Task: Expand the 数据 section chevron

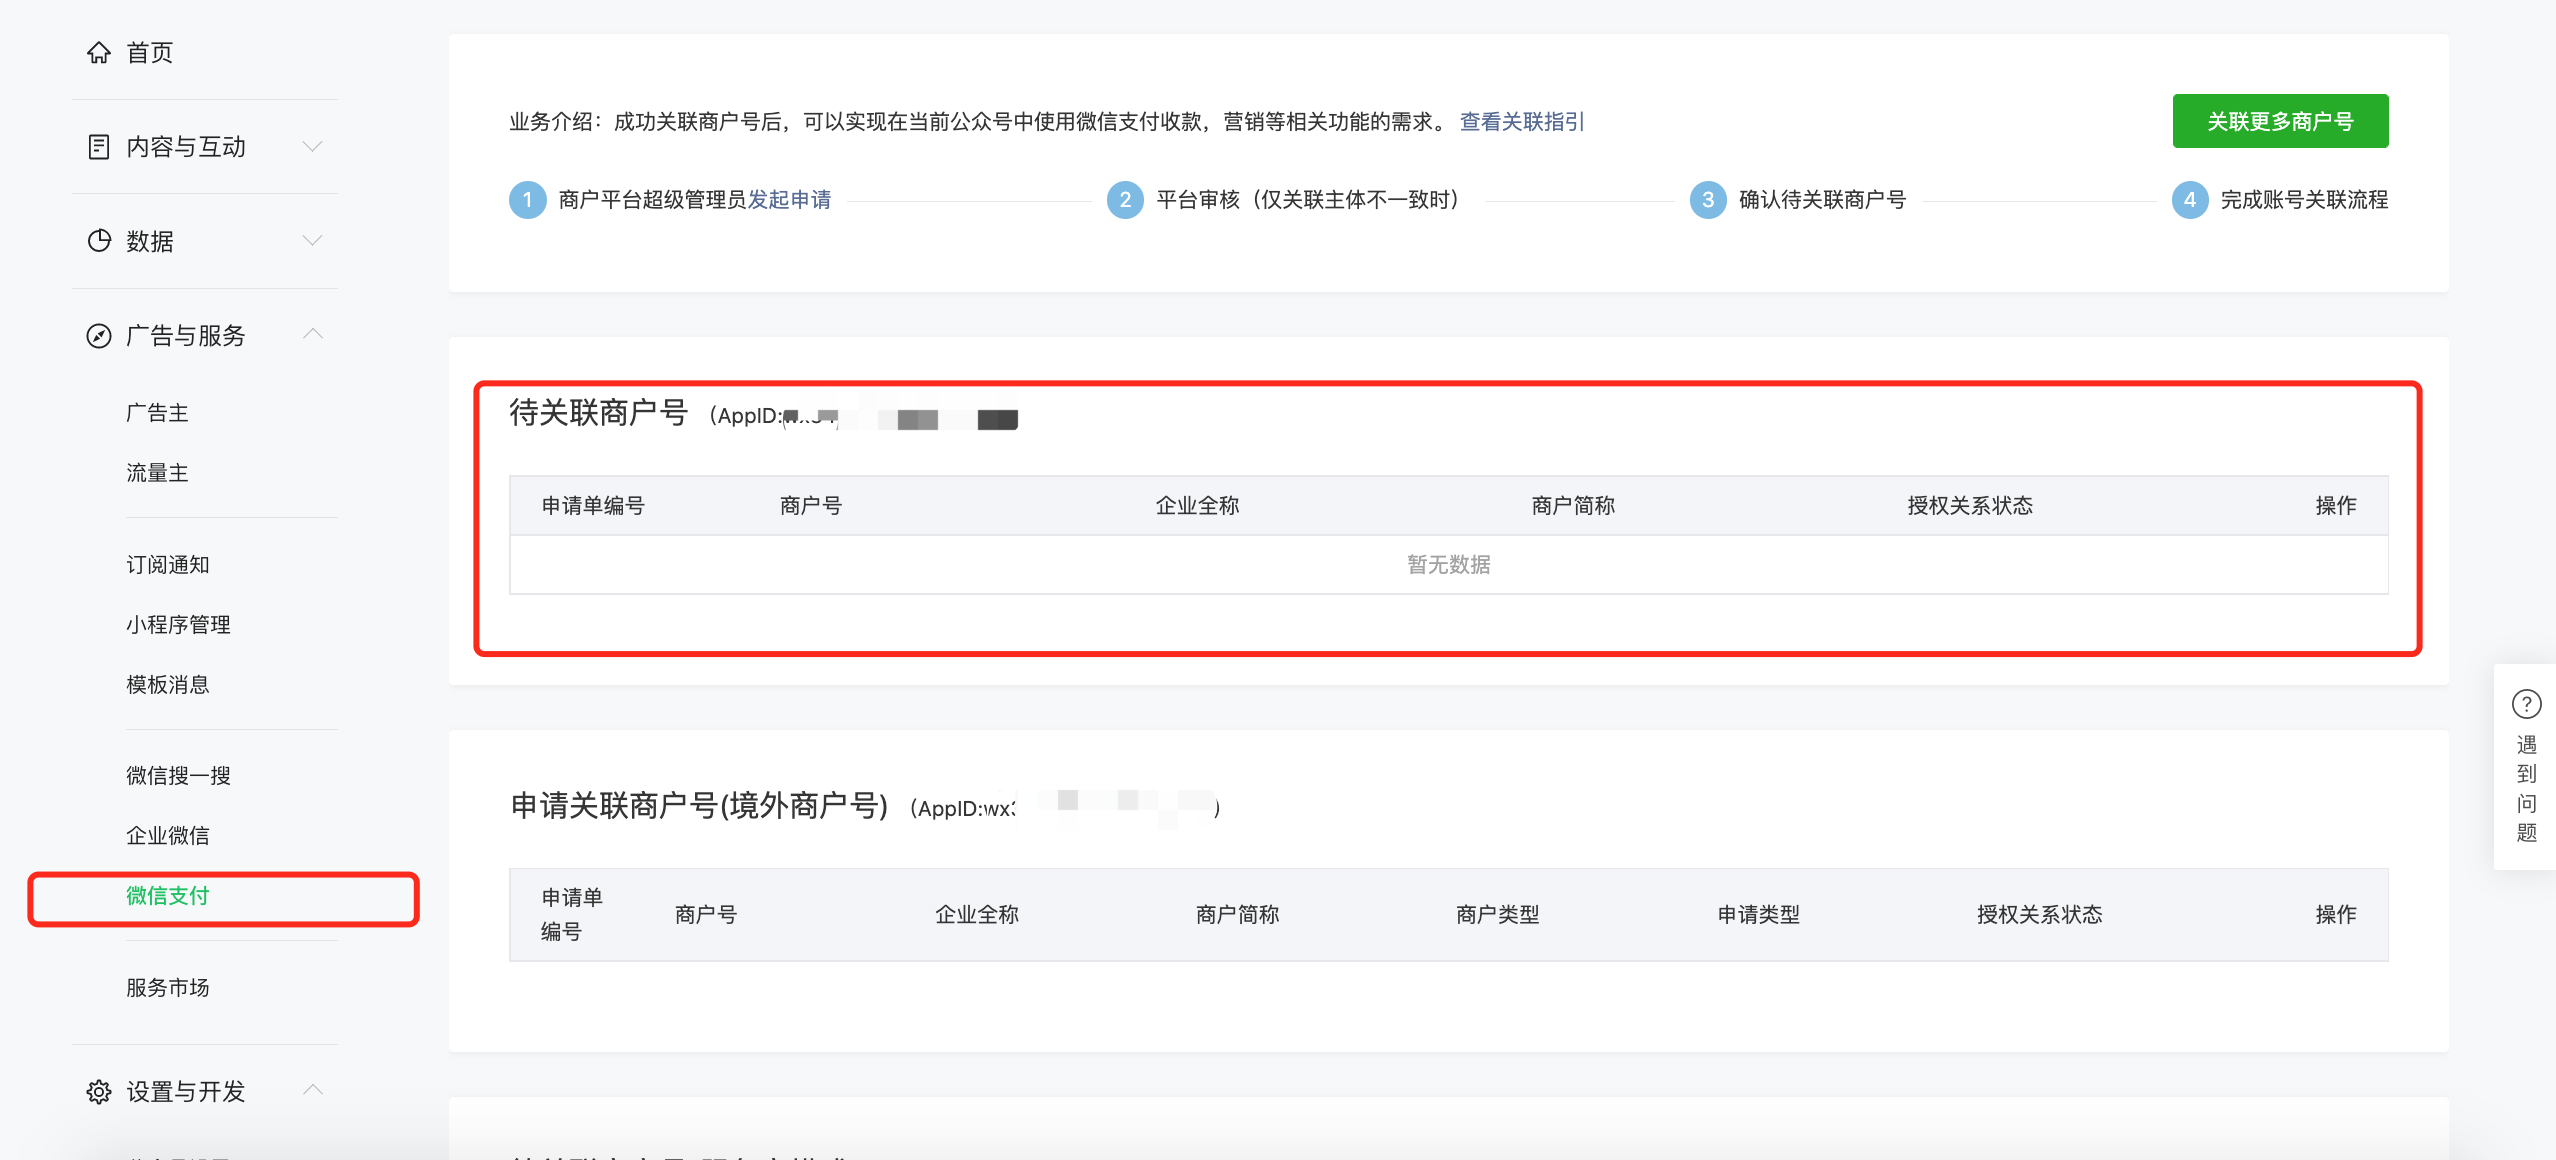Action: point(313,240)
